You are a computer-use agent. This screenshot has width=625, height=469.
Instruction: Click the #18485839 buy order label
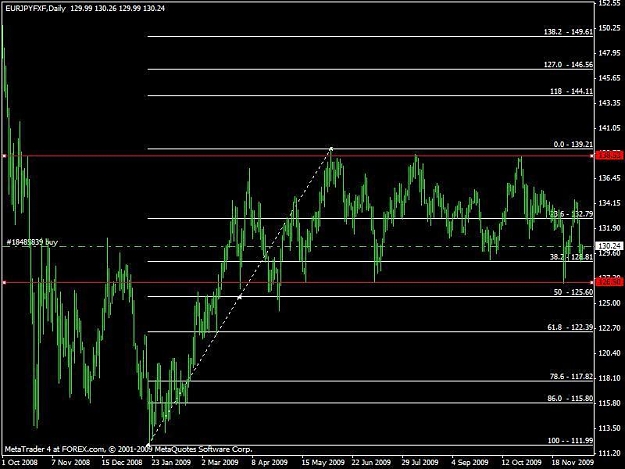32,242
